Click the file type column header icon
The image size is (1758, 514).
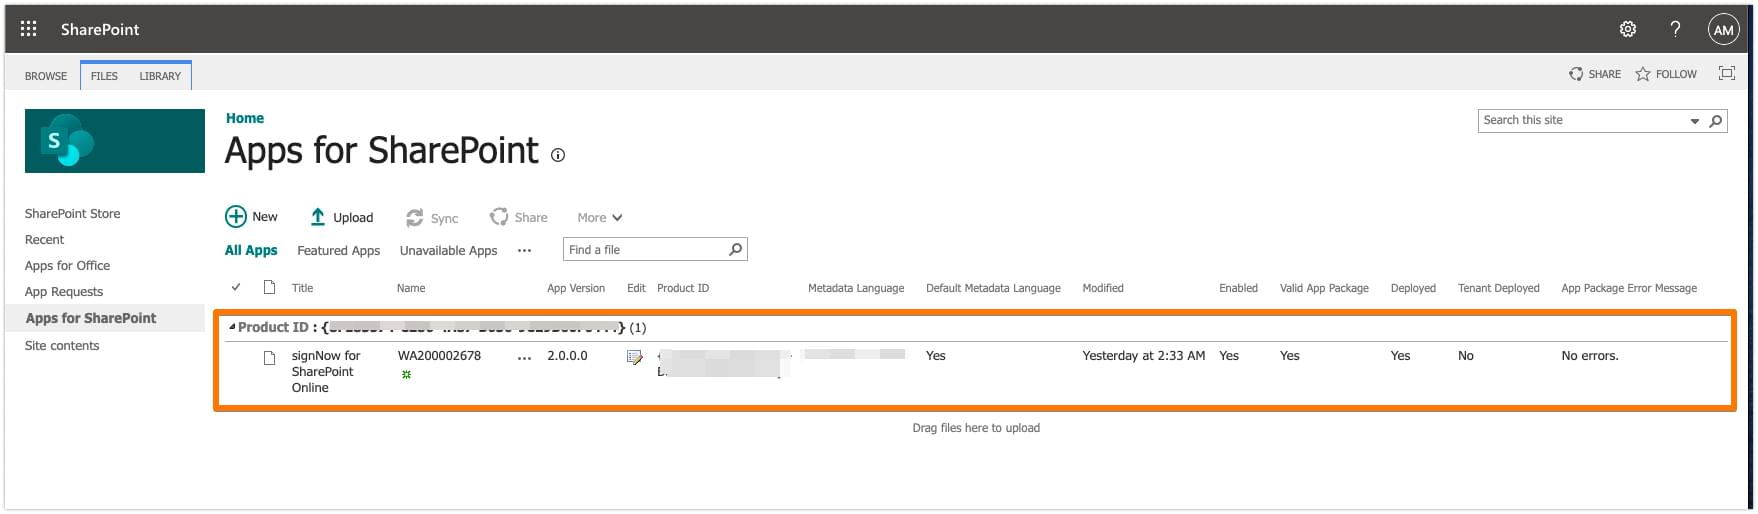[x=269, y=288]
